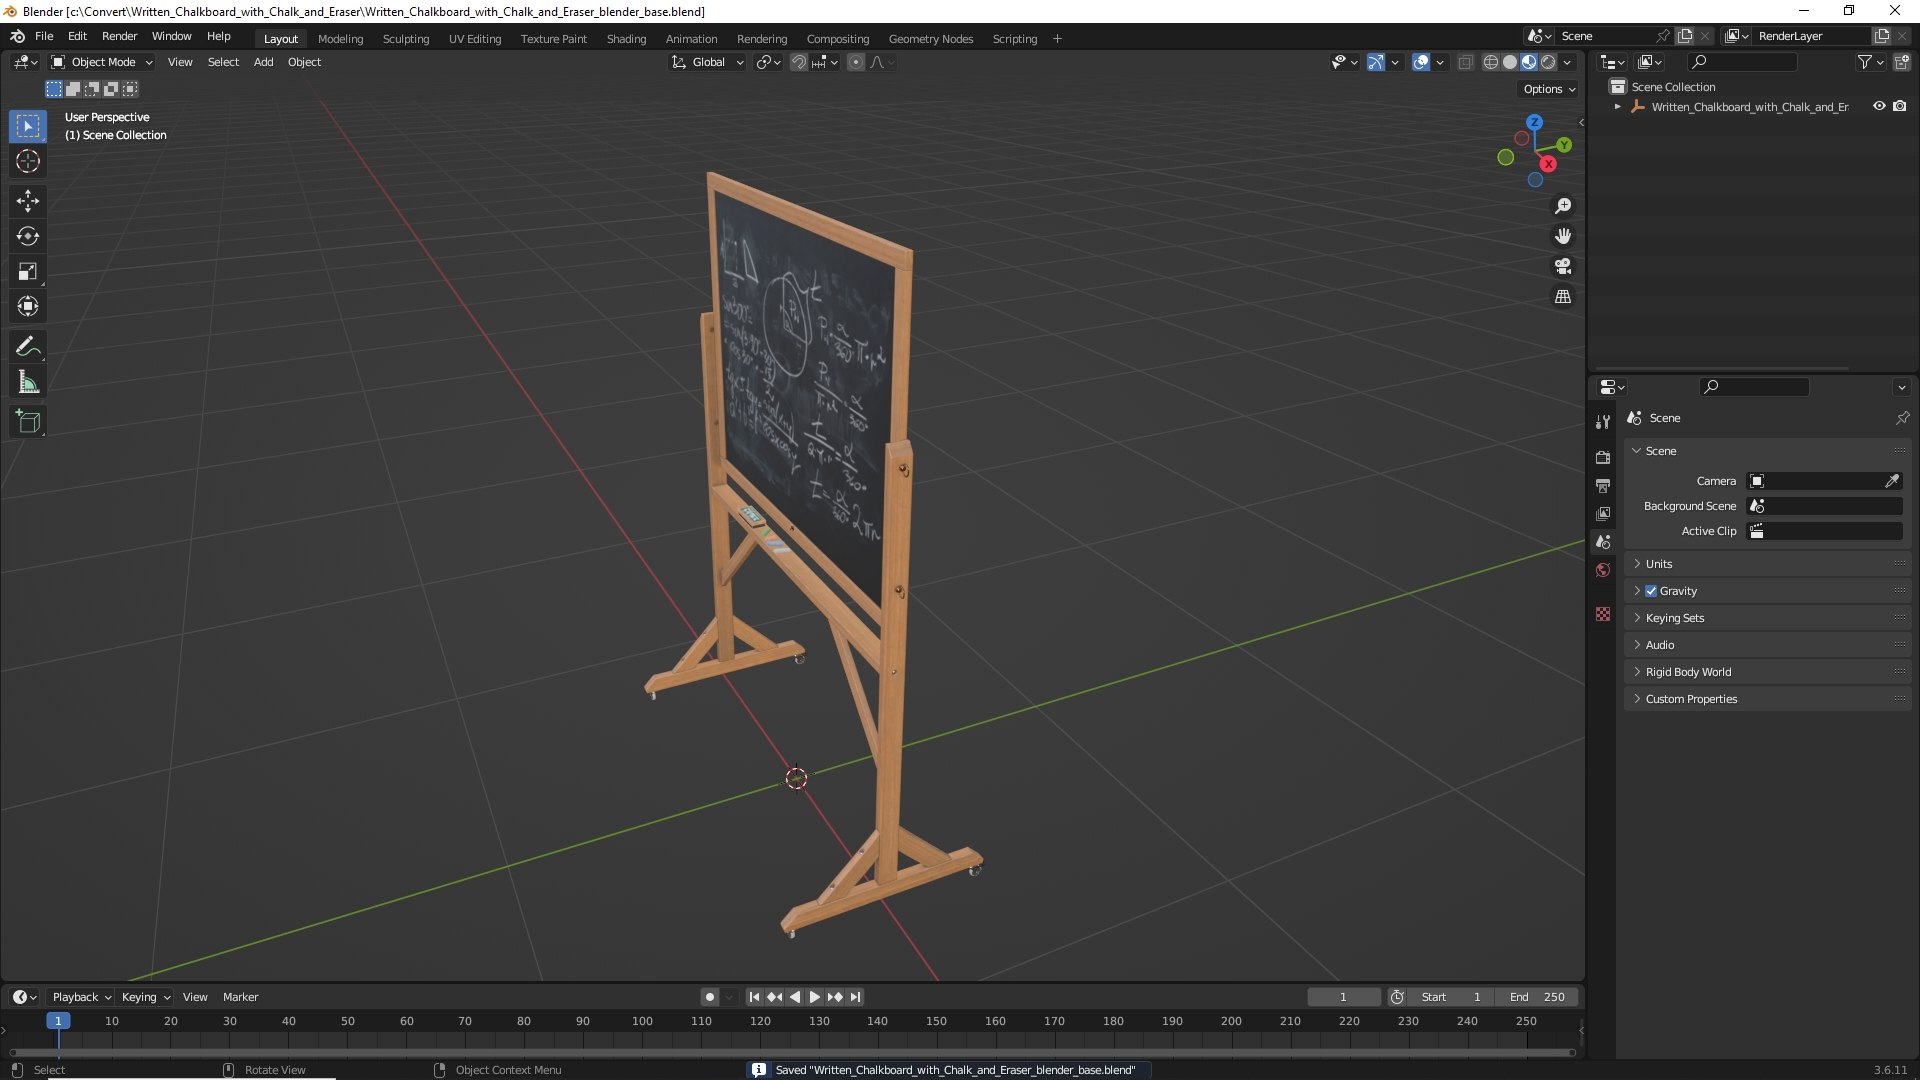The image size is (1920, 1080).
Task: Switch to rendered viewport shading
Action: coord(1548,62)
